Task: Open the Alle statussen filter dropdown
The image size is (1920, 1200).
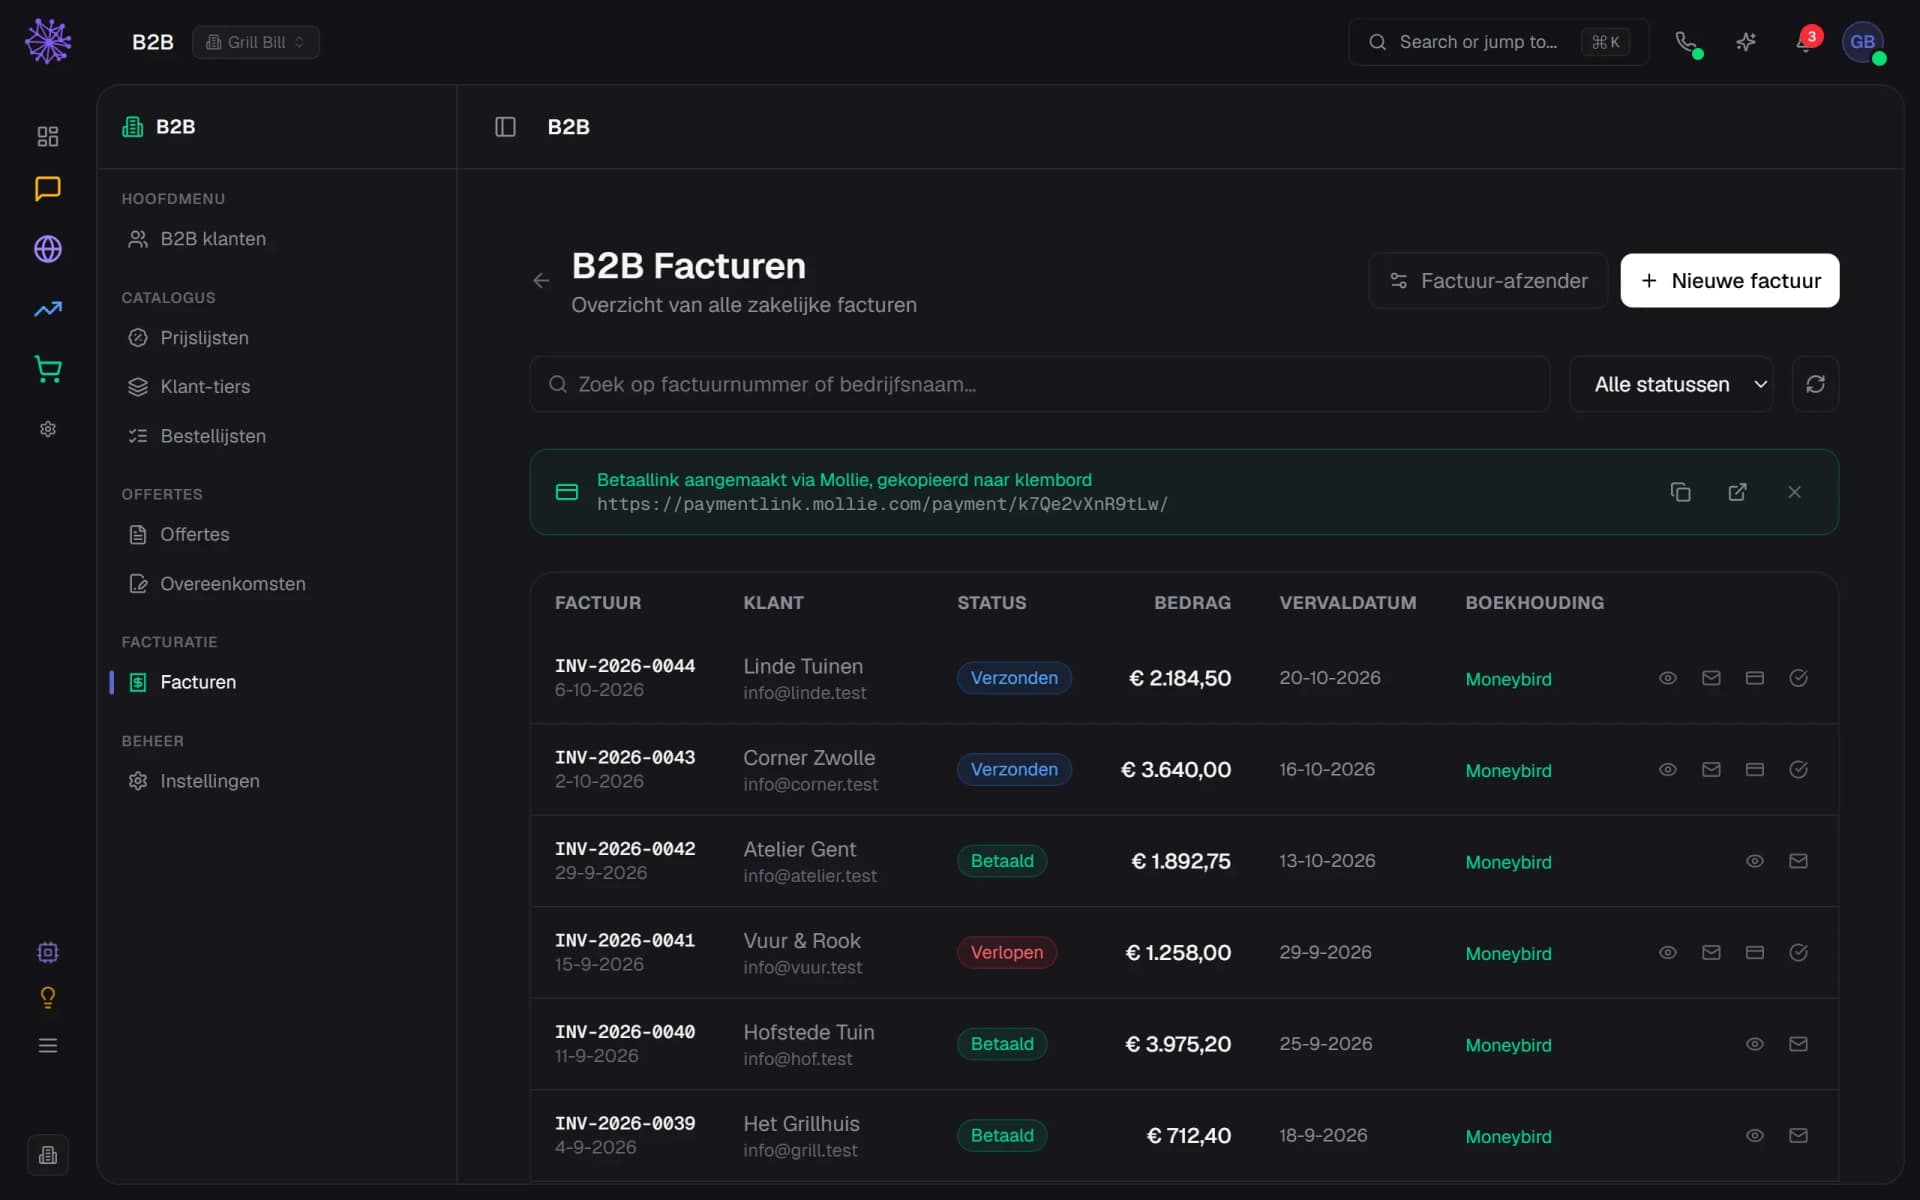Action: coord(1671,384)
